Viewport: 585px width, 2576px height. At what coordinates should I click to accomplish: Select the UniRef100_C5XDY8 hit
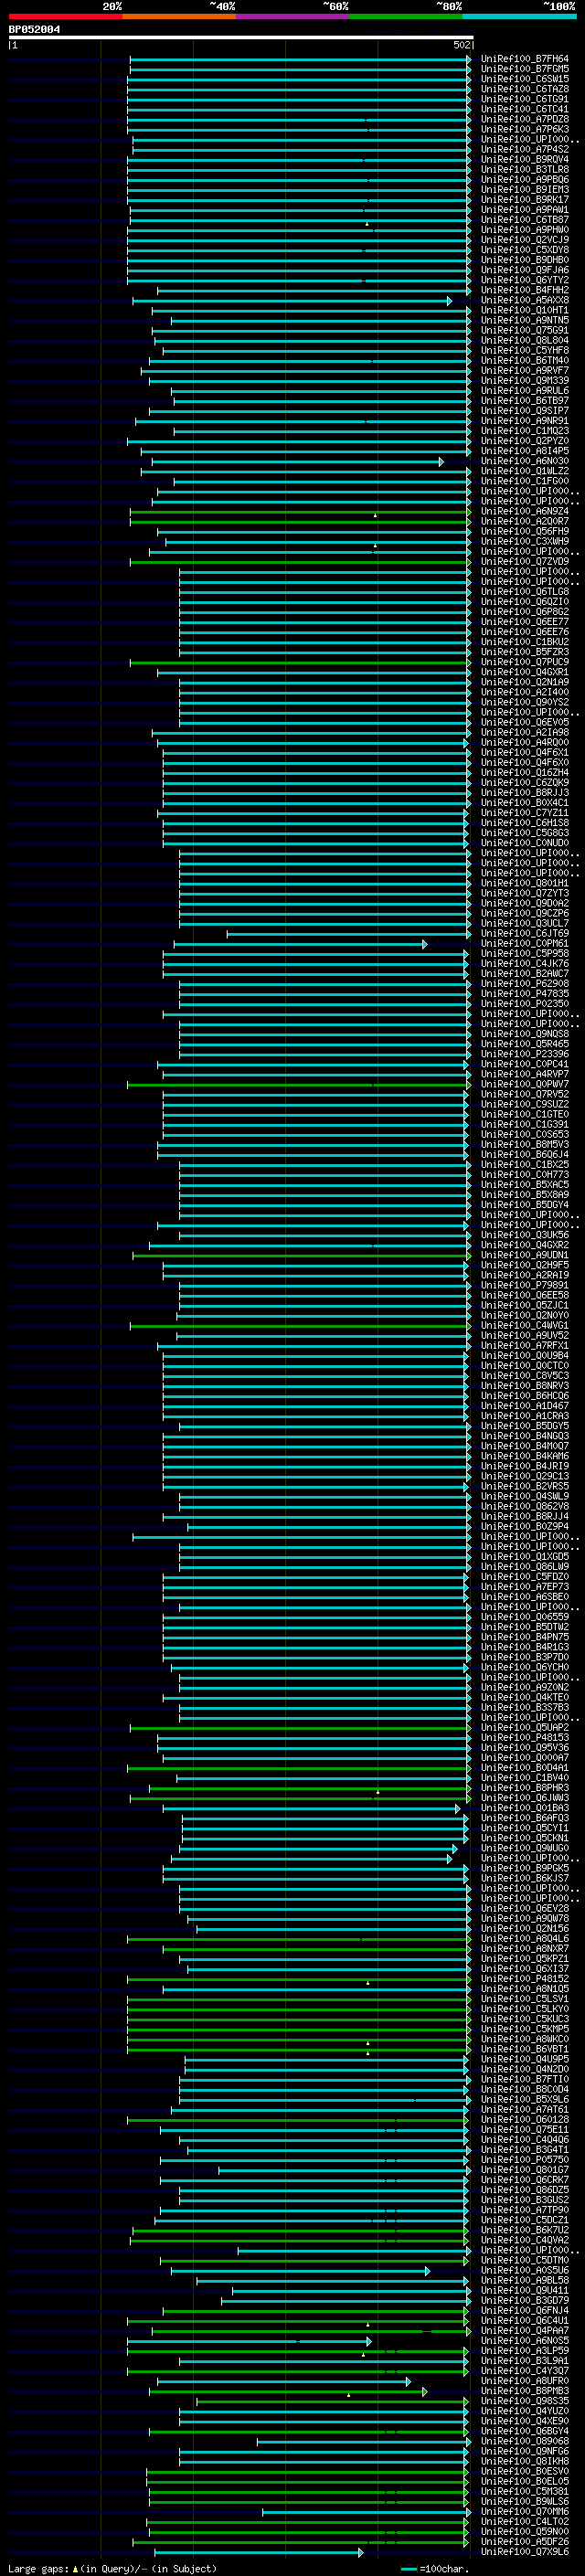(524, 250)
